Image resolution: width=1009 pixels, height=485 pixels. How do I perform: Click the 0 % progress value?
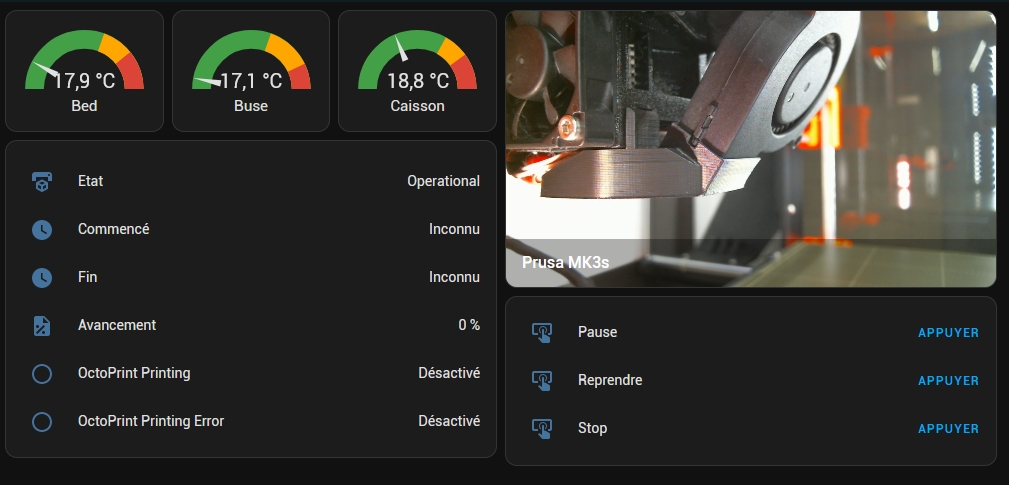(x=469, y=325)
